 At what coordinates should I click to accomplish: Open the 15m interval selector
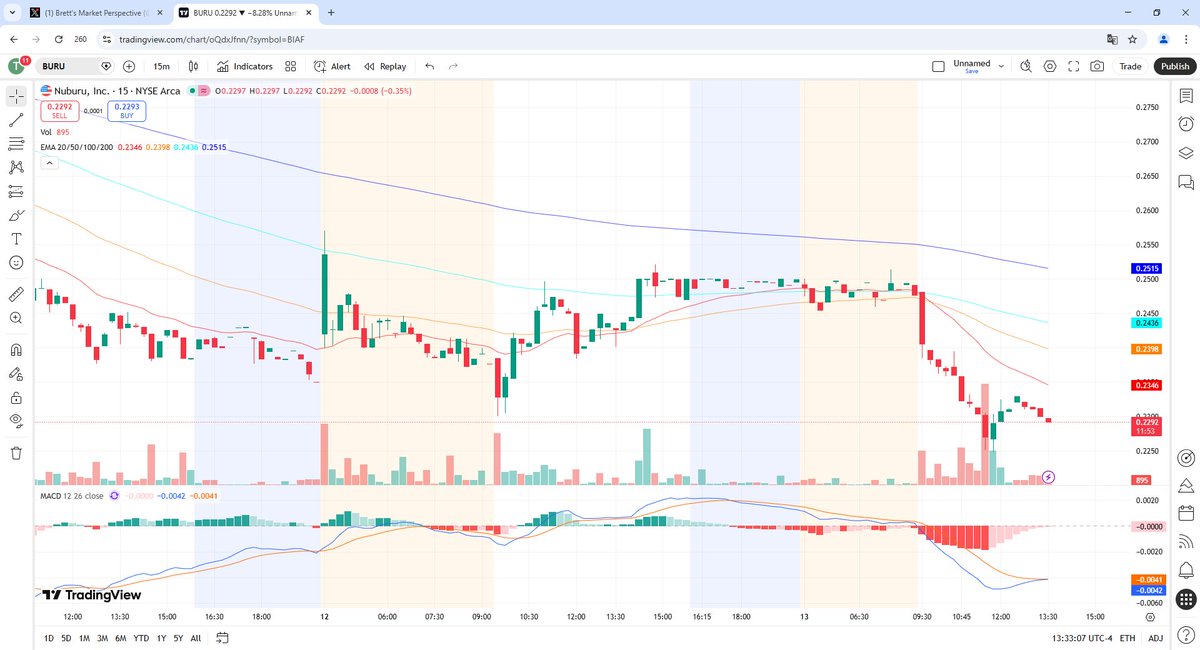point(162,66)
